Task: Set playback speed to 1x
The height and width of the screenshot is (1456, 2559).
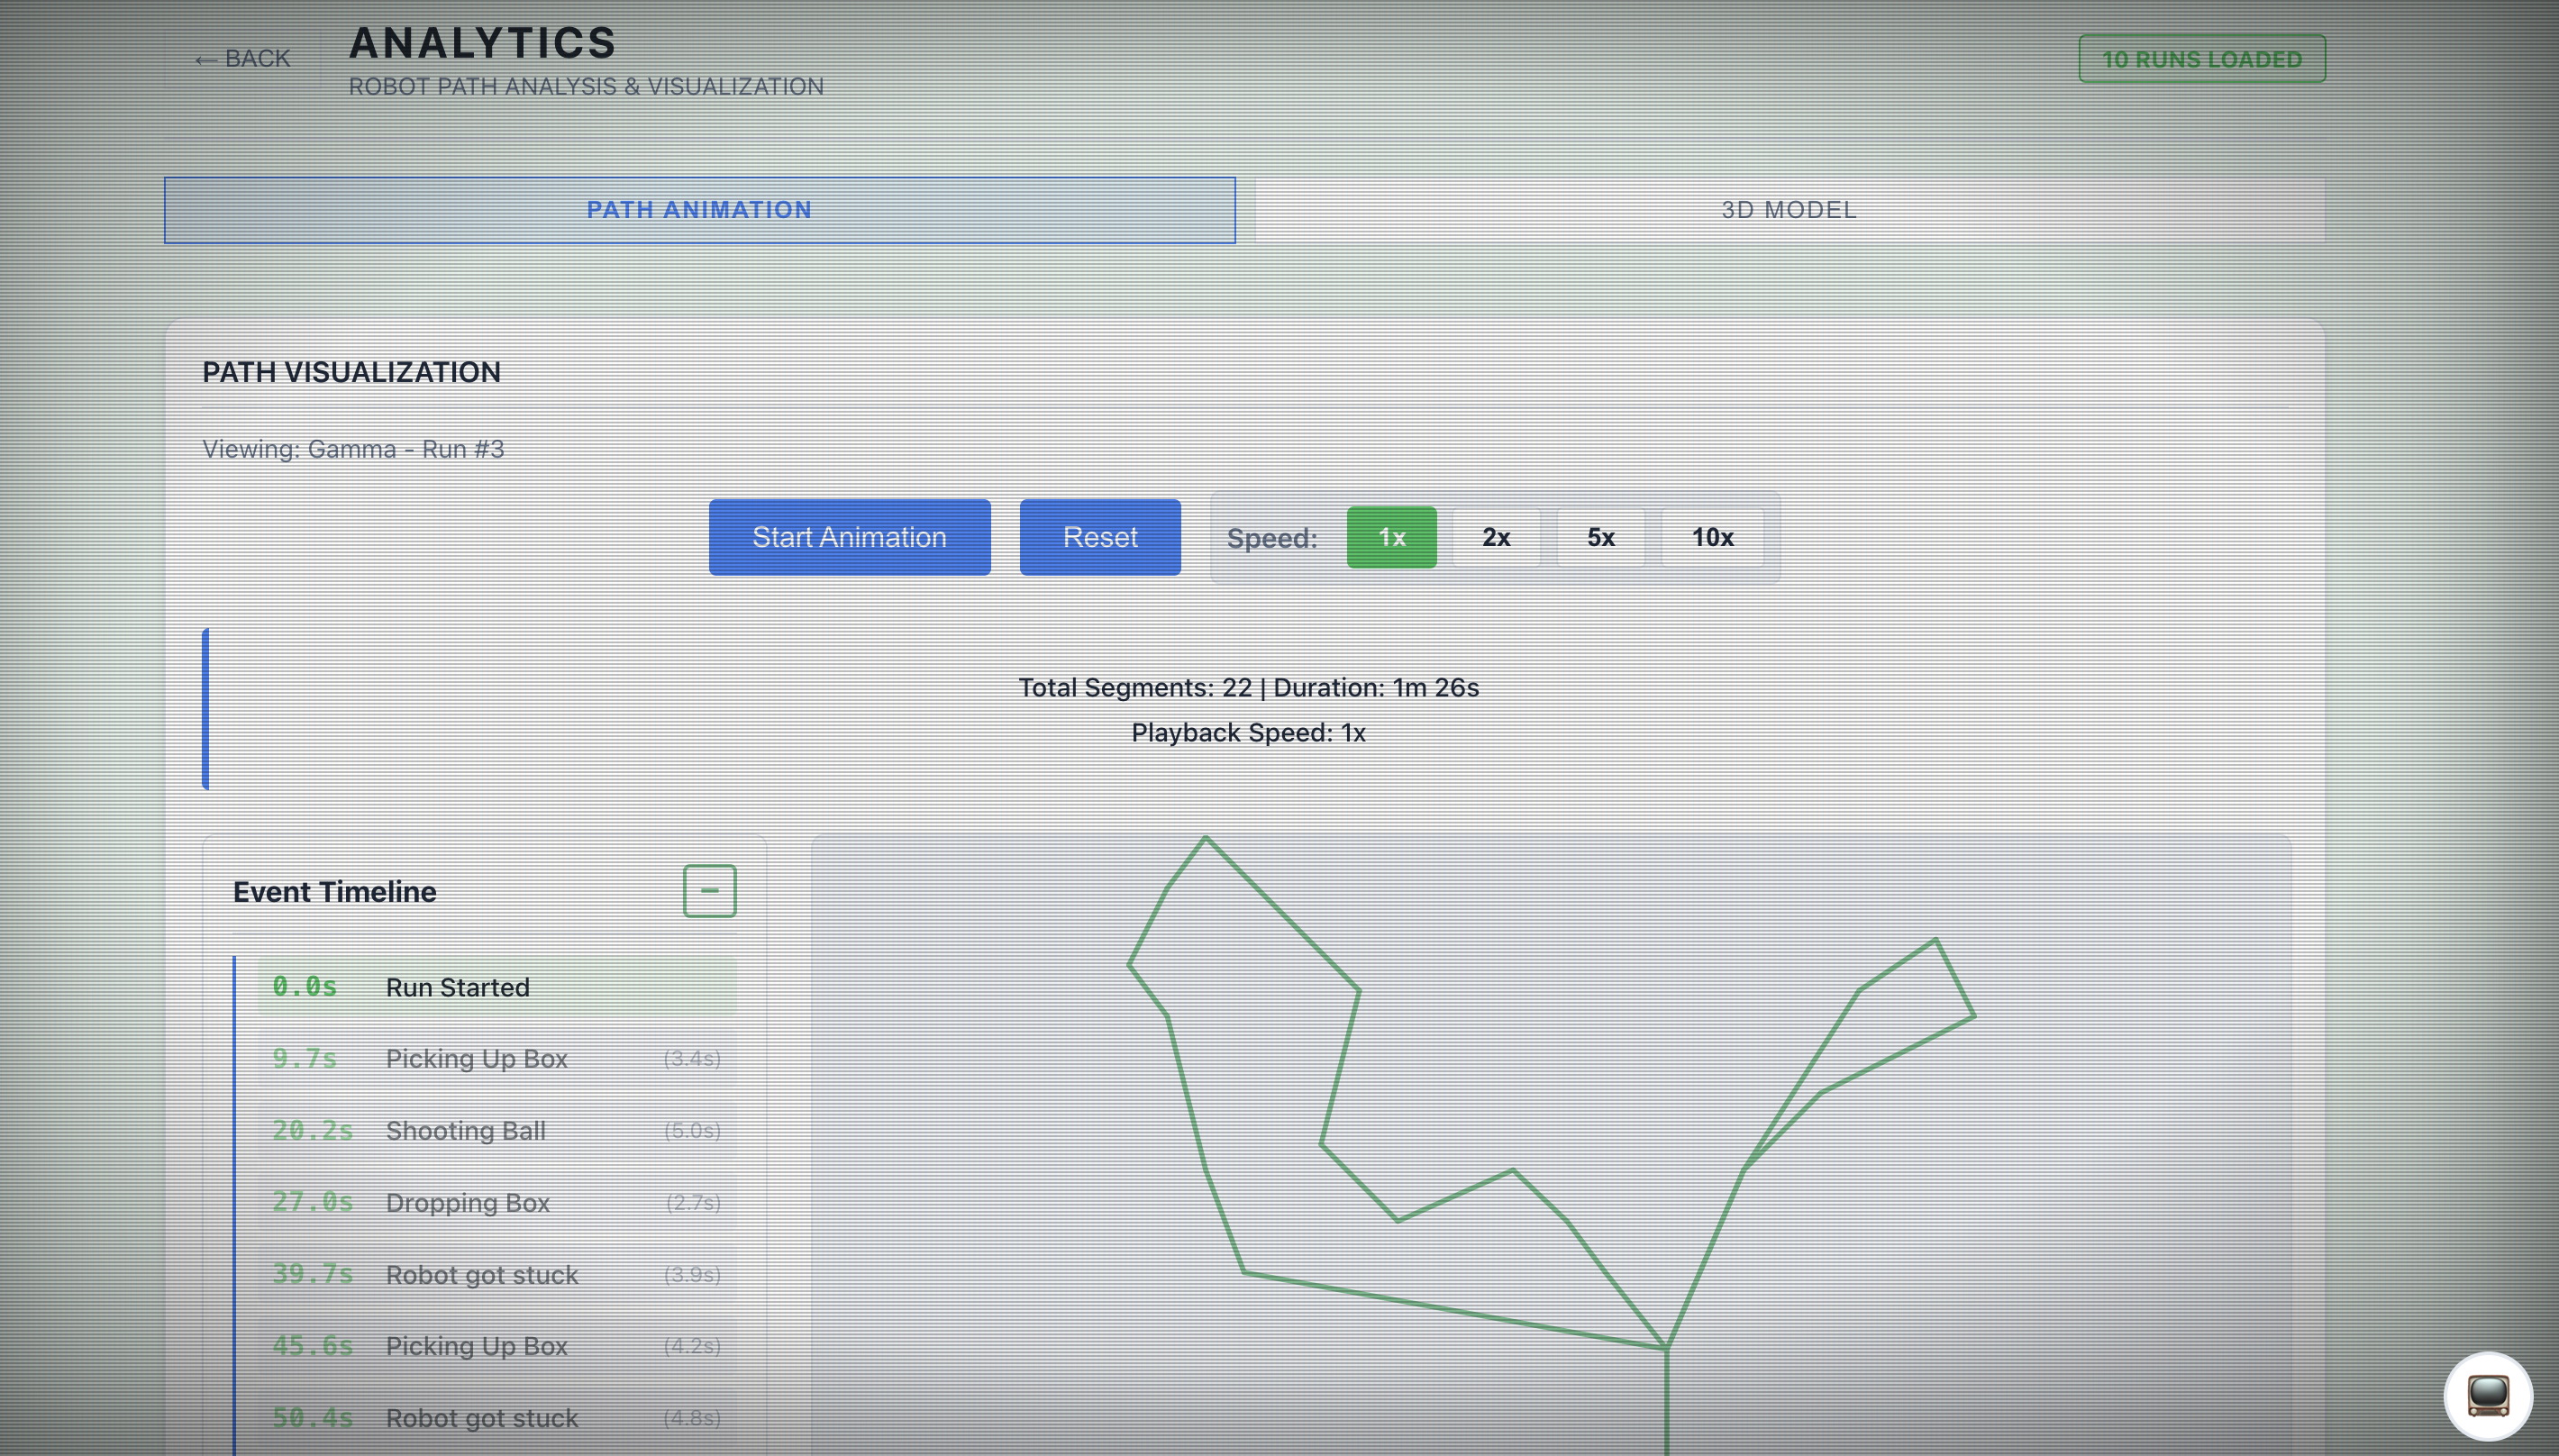Action: click(1391, 537)
